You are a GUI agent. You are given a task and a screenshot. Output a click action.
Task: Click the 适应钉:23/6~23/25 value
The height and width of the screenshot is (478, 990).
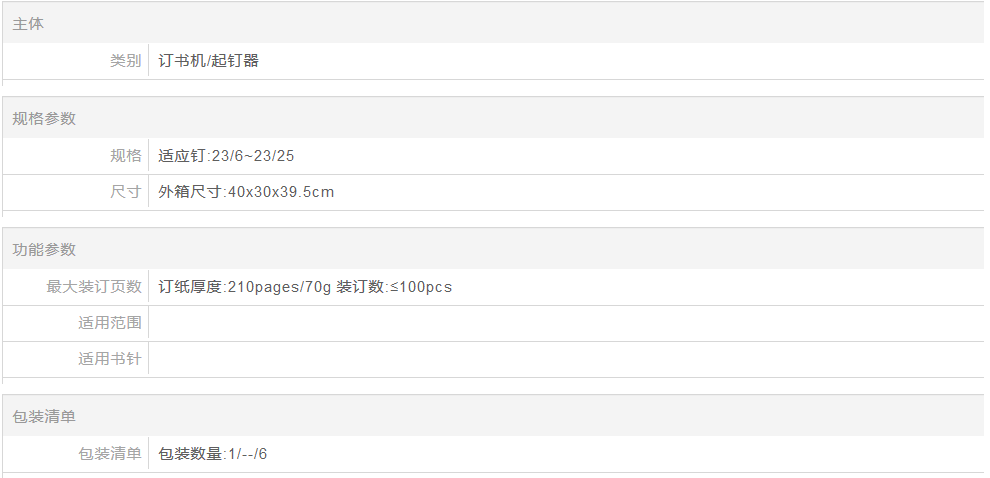tap(226, 156)
